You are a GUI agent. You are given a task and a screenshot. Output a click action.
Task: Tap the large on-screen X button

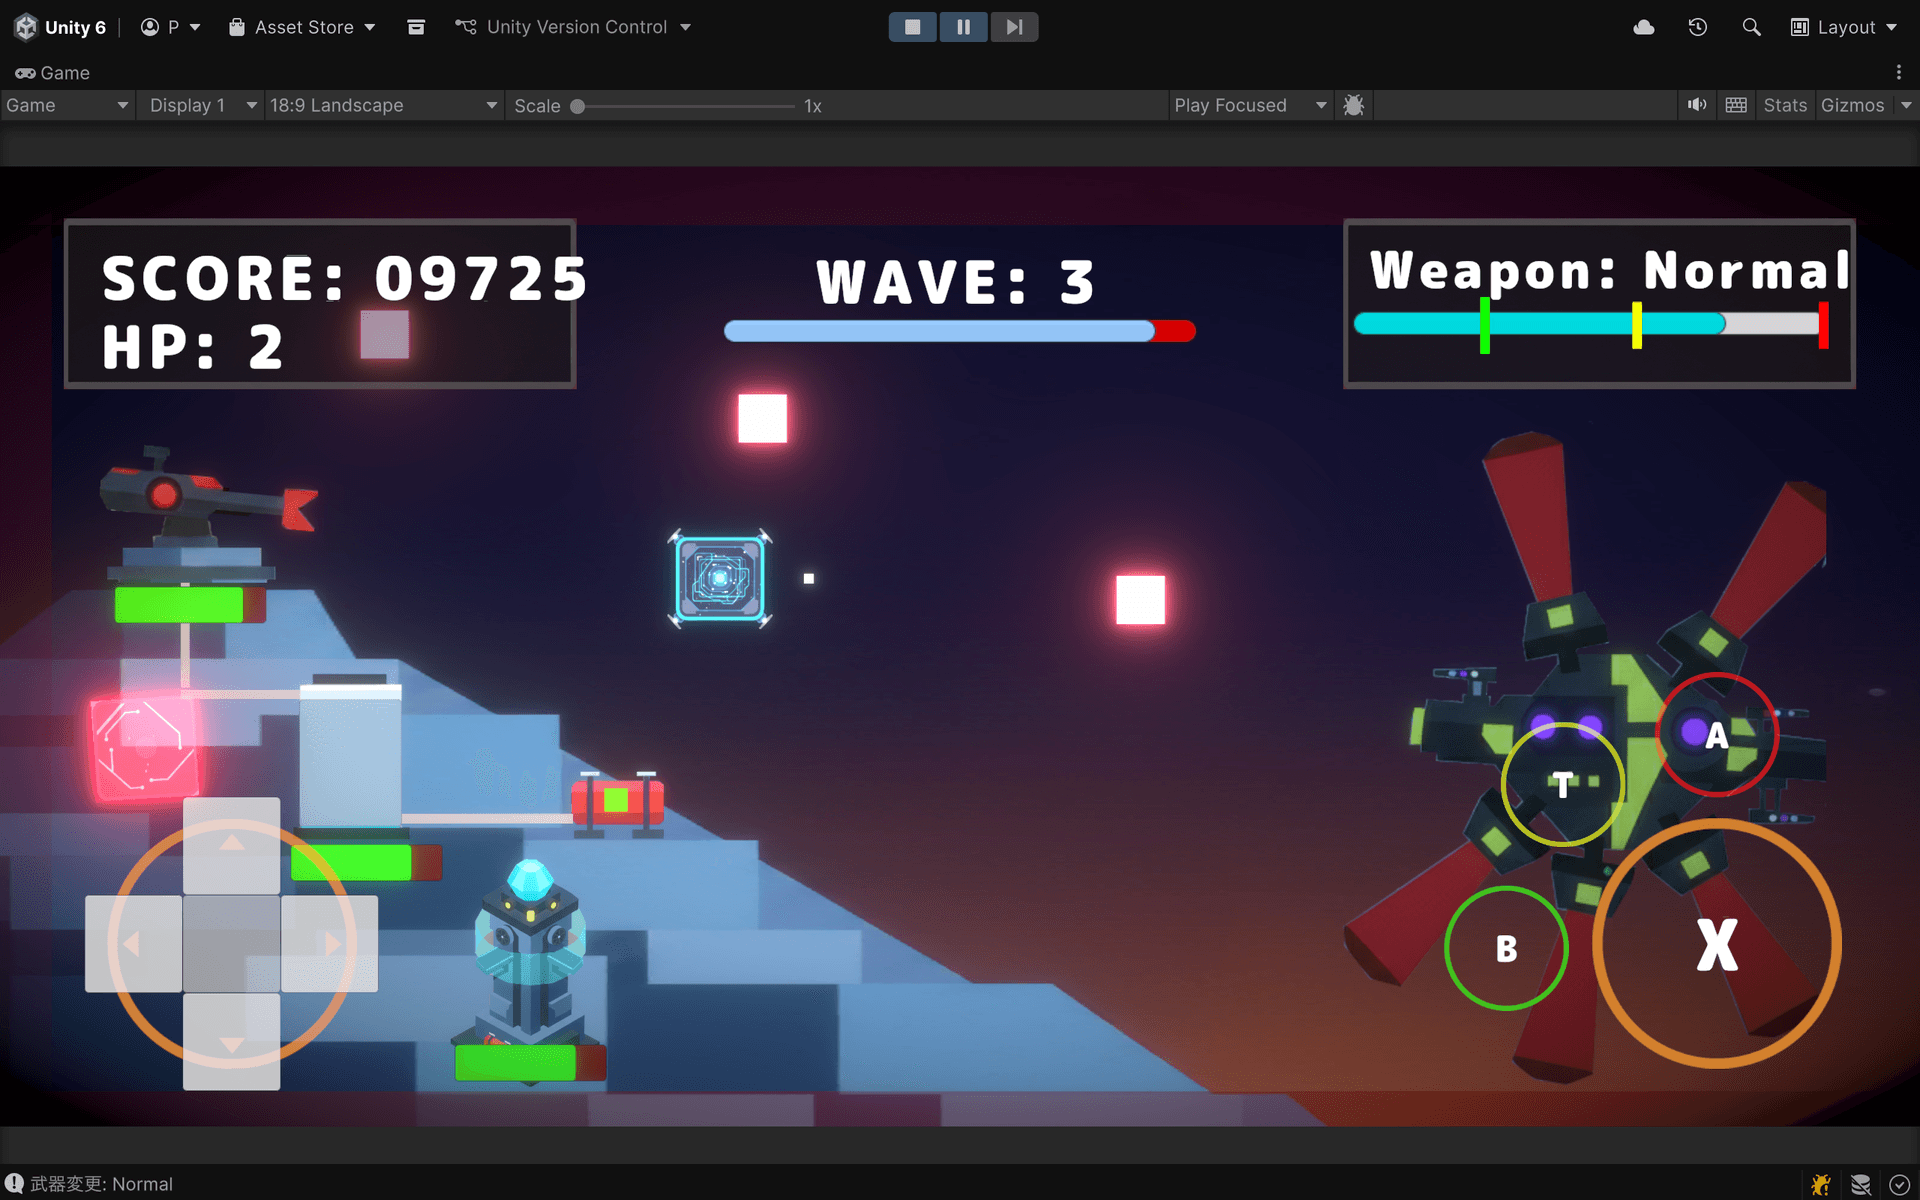pos(1717,944)
